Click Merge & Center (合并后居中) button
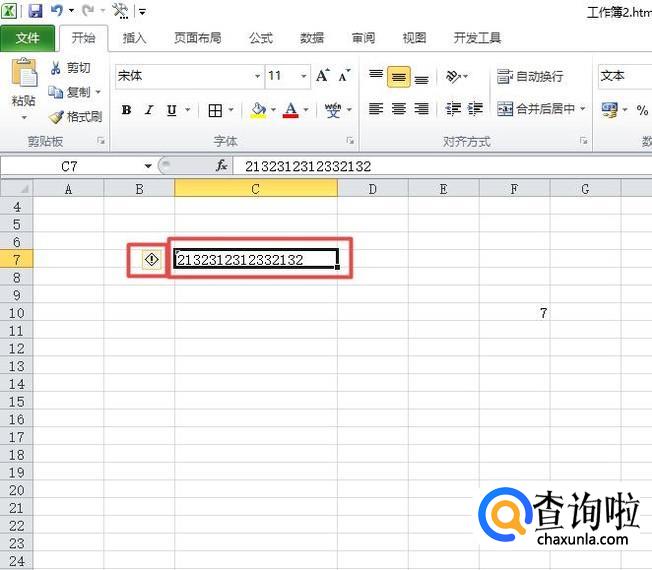Screen dimensions: 652x570 [536, 109]
